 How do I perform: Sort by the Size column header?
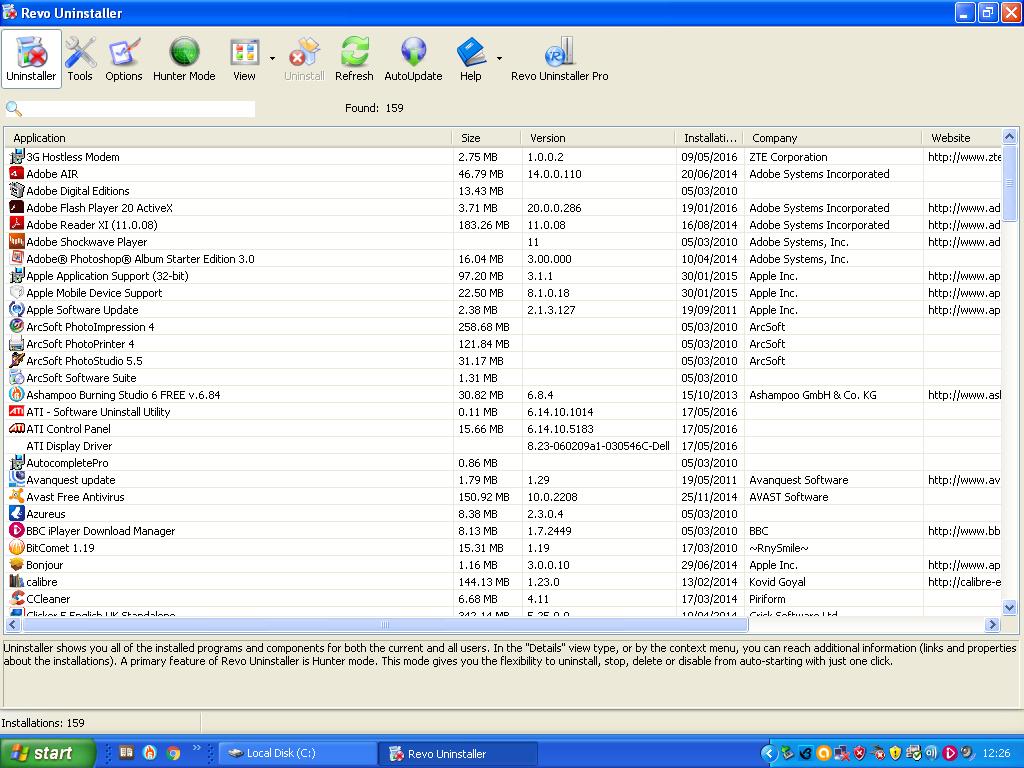[x=486, y=138]
